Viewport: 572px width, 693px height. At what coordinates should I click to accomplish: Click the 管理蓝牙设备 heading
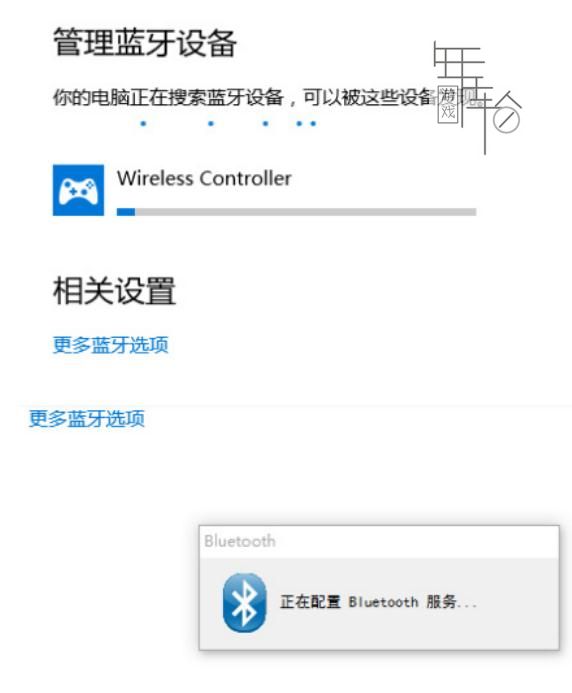click(x=145, y=43)
